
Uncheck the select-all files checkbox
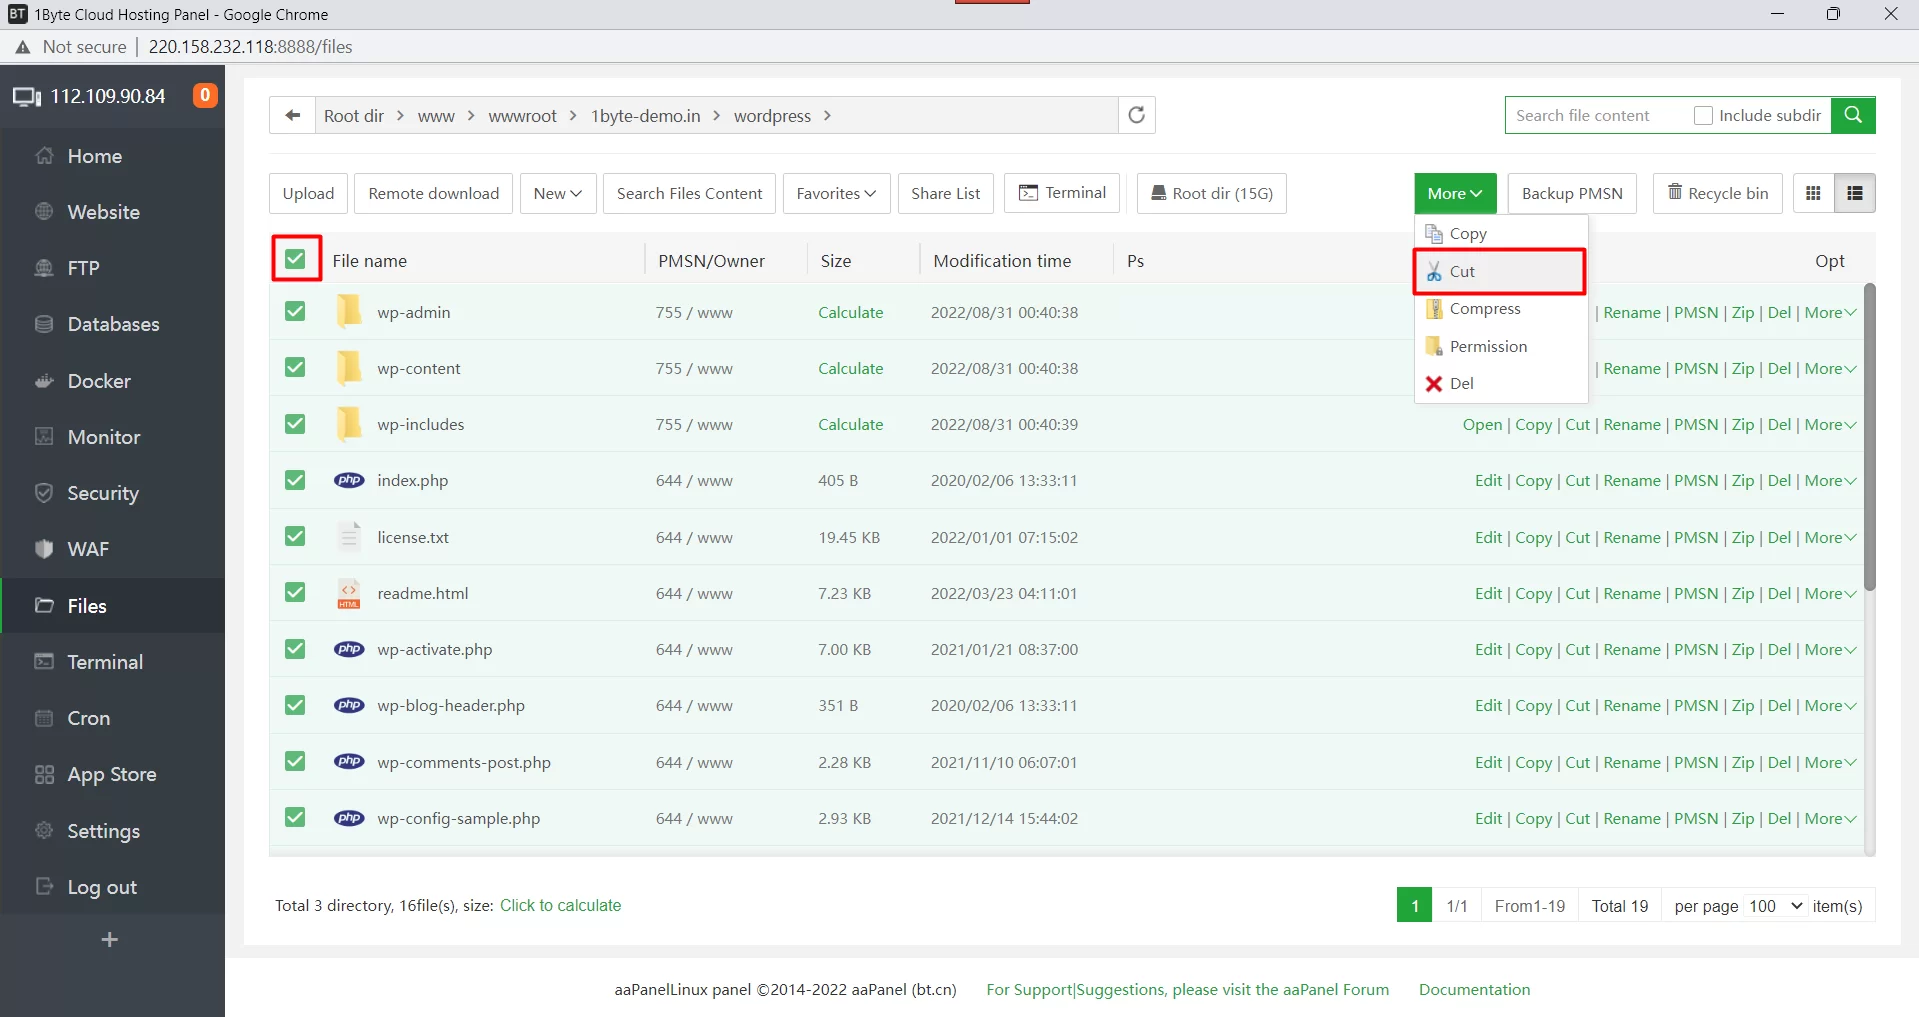pyautogui.click(x=294, y=258)
